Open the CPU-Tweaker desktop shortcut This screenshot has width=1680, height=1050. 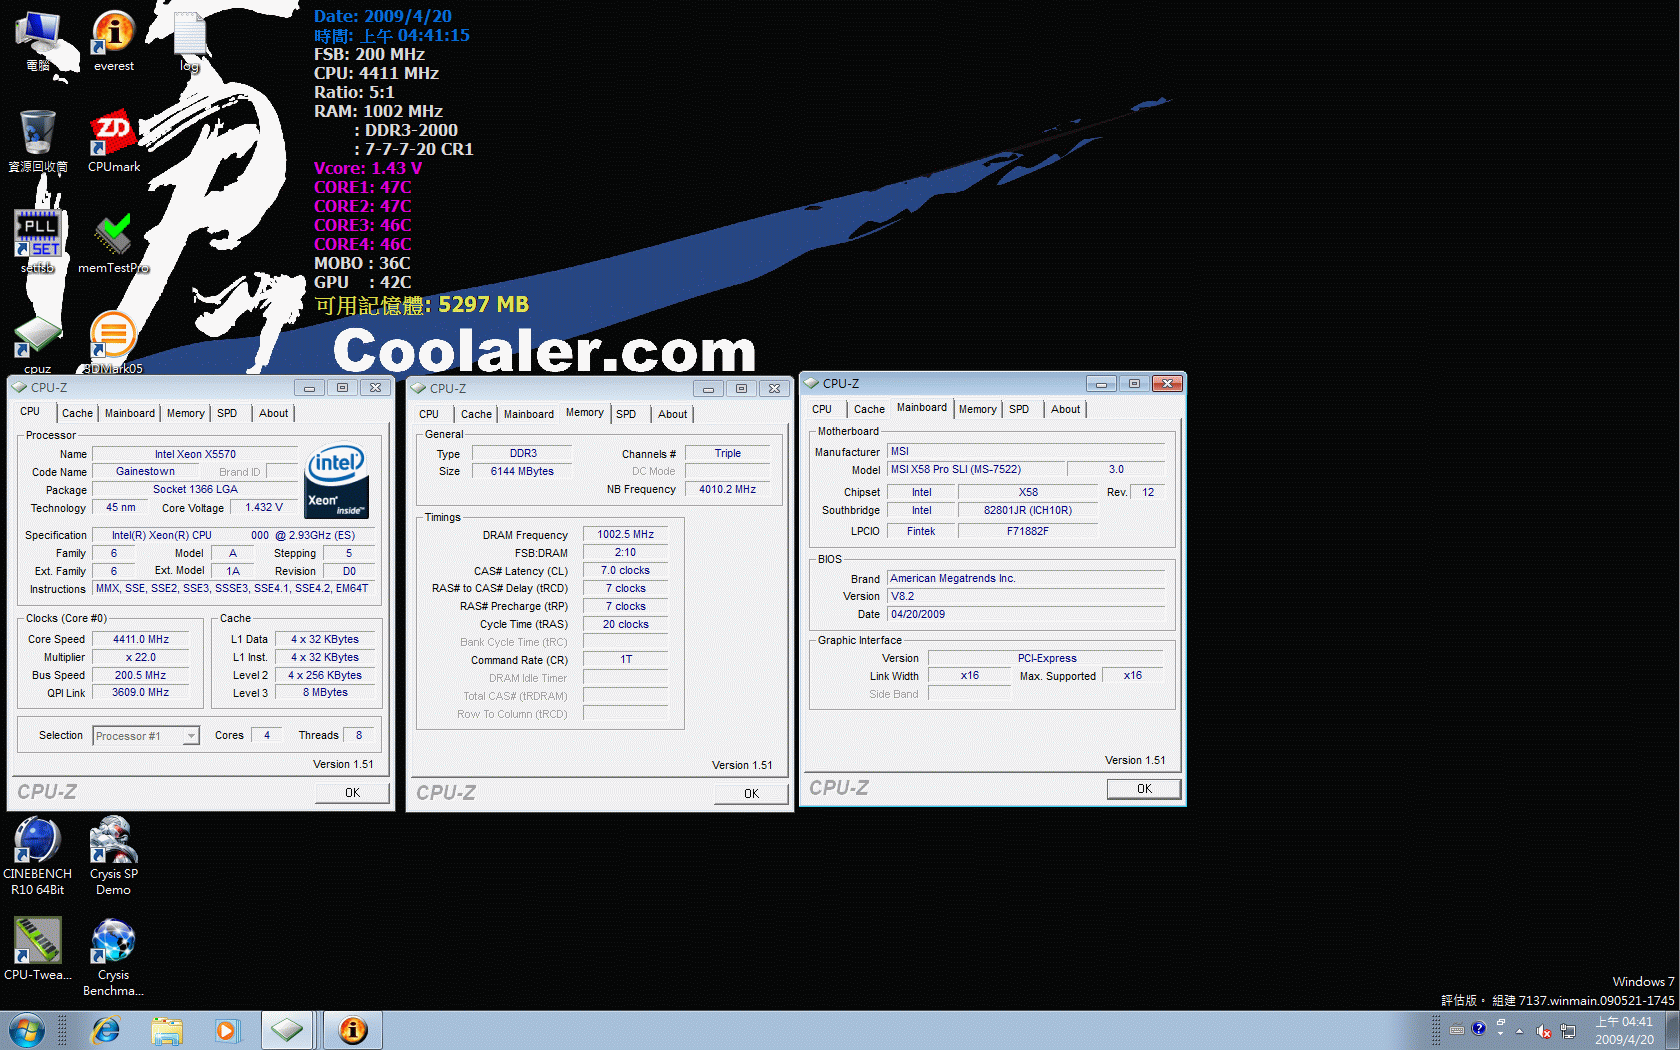click(38, 949)
